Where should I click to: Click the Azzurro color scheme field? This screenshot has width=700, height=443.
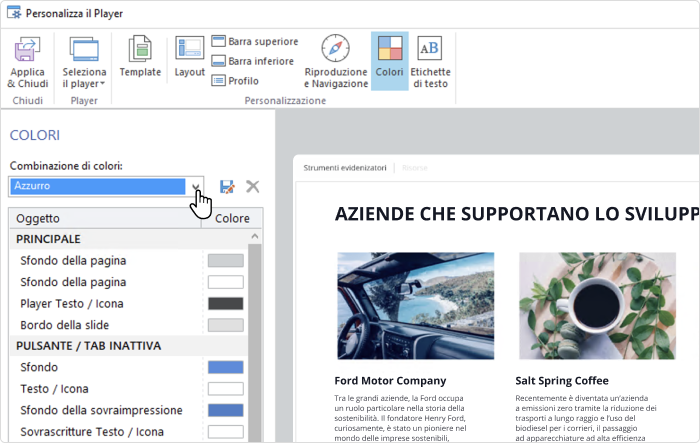click(97, 186)
